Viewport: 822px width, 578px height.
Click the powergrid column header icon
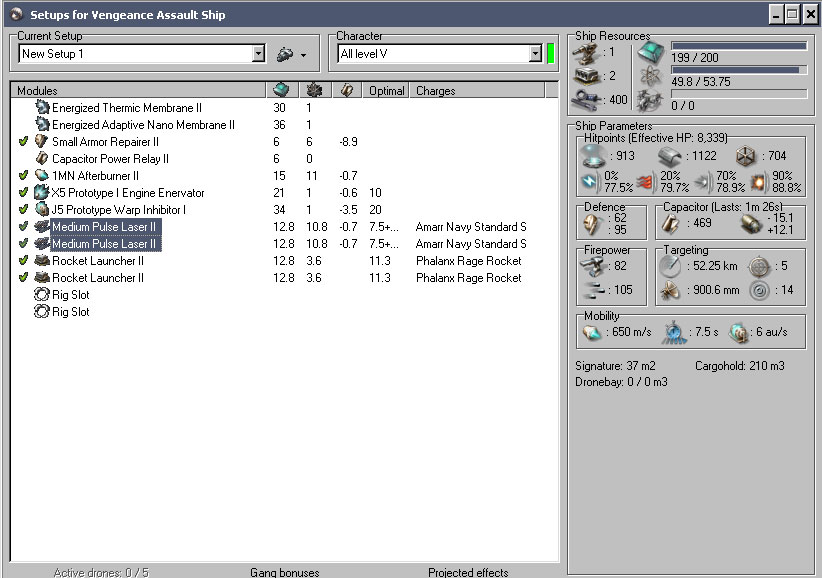[315, 90]
